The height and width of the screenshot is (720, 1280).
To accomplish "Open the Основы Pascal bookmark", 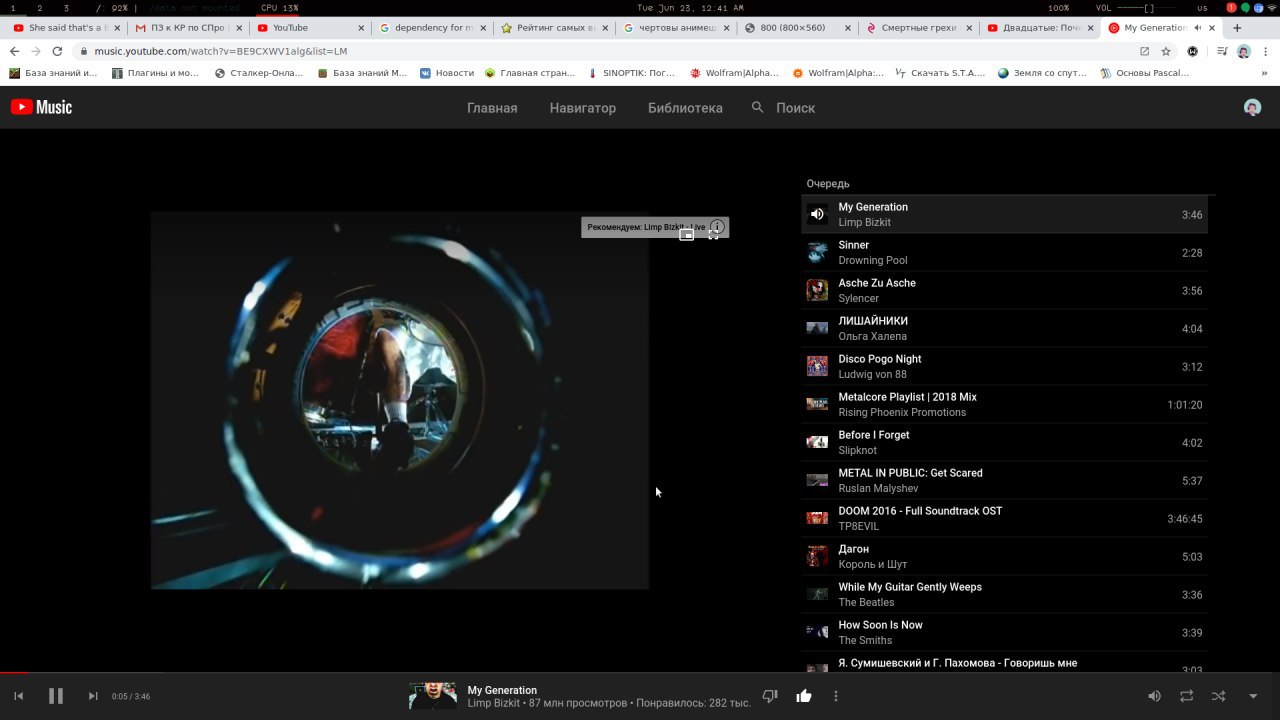I will point(1145,73).
